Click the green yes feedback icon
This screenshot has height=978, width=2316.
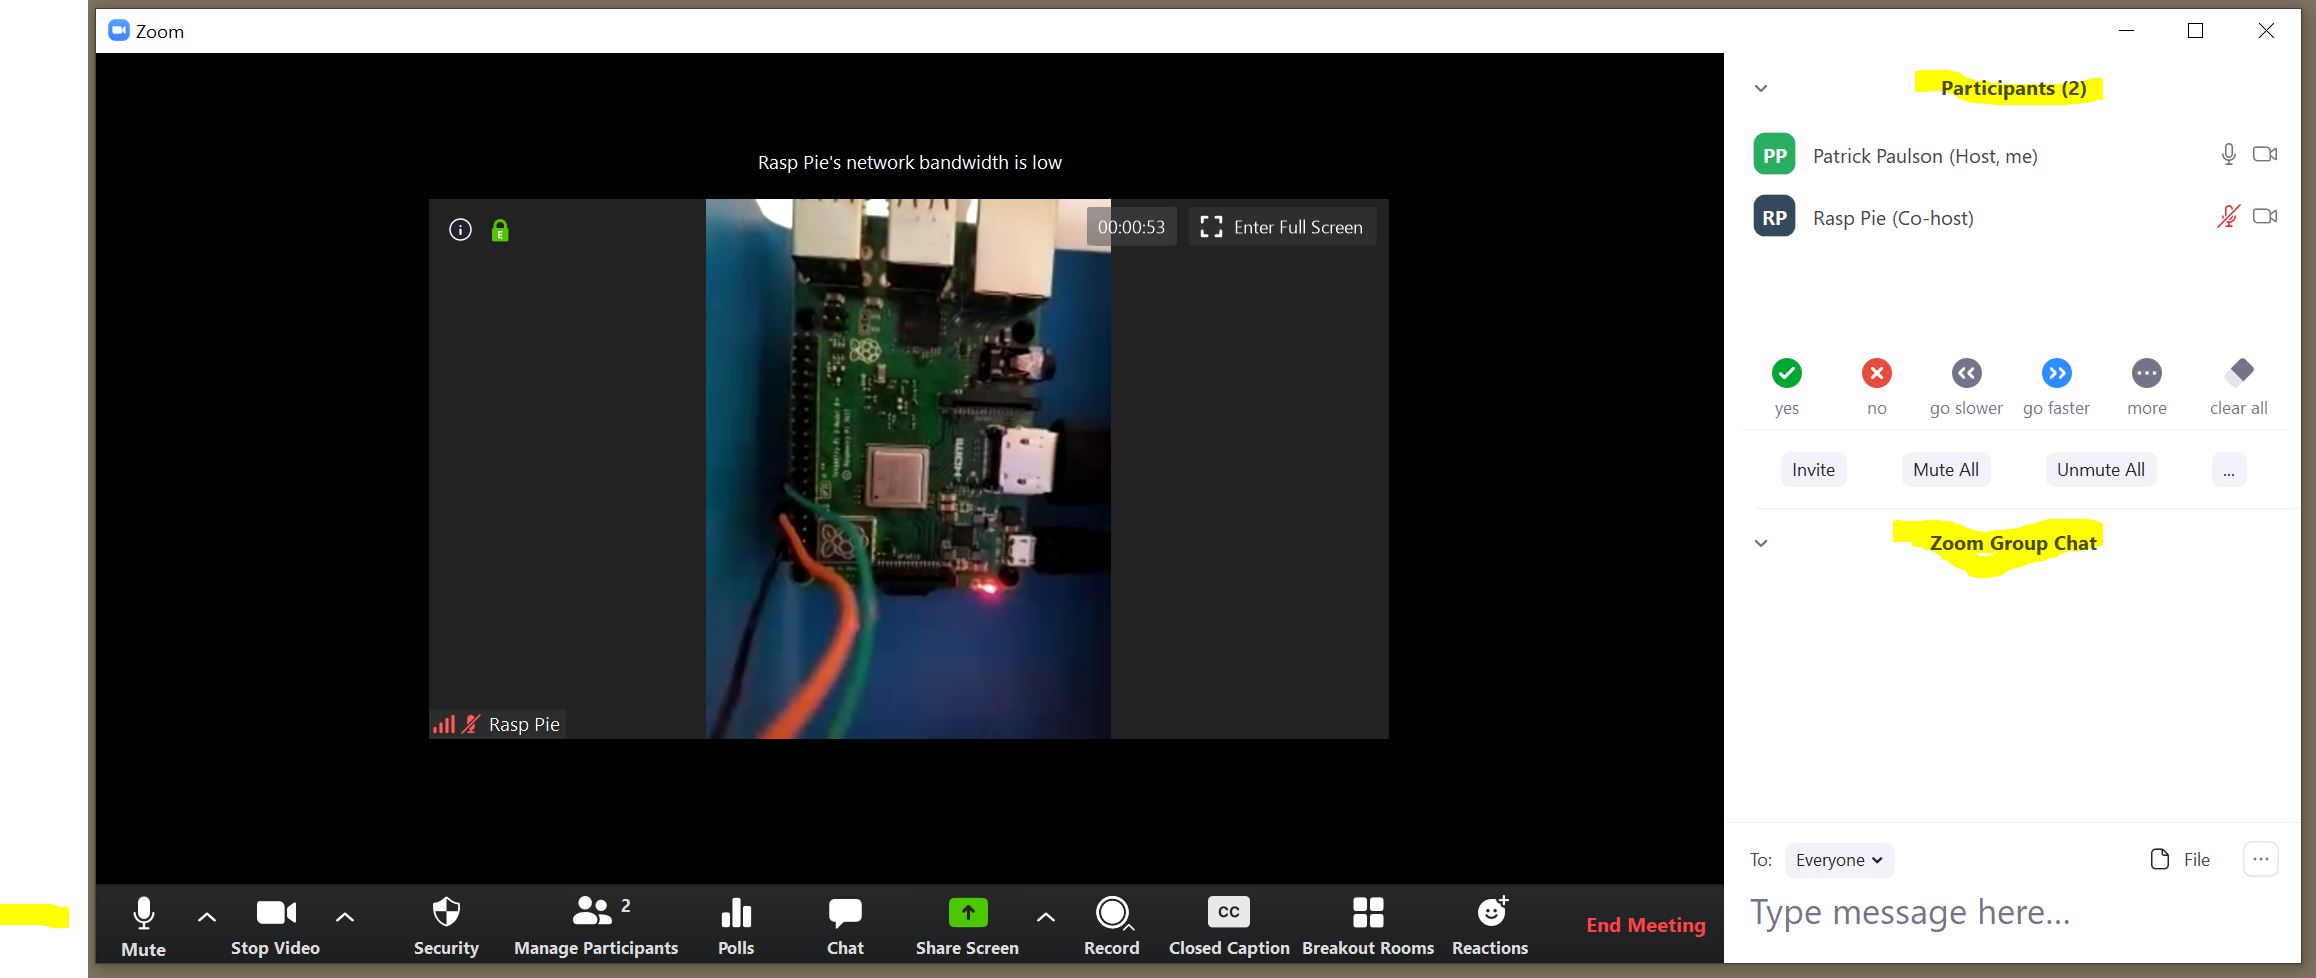[1786, 373]
